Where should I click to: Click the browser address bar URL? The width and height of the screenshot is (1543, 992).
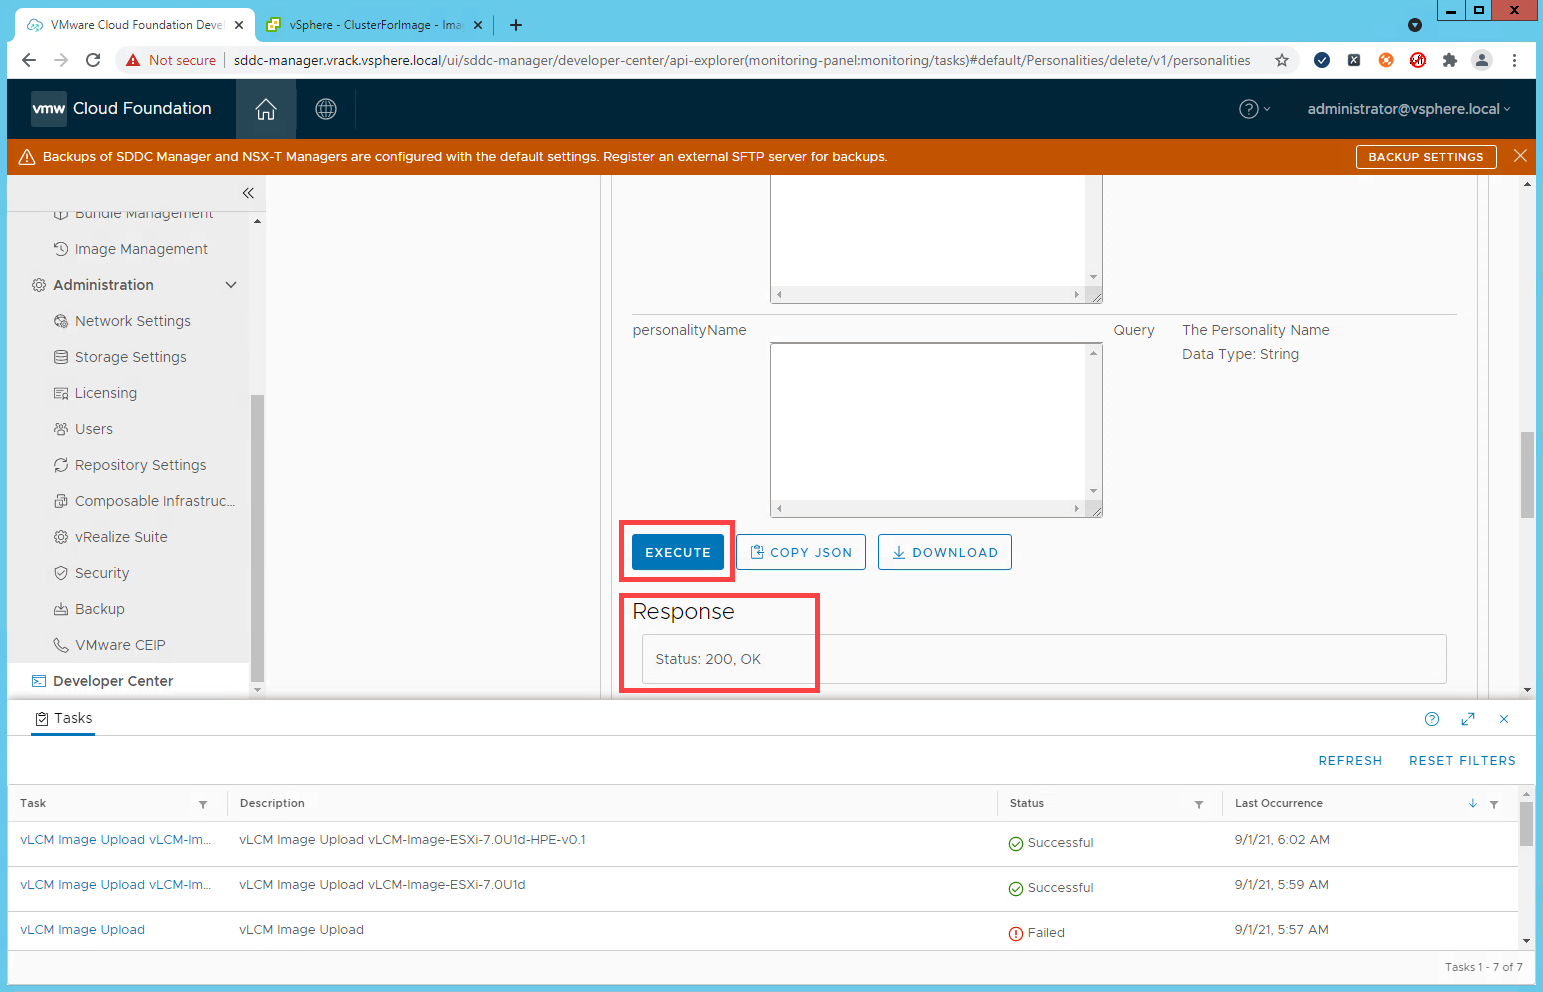742,60
